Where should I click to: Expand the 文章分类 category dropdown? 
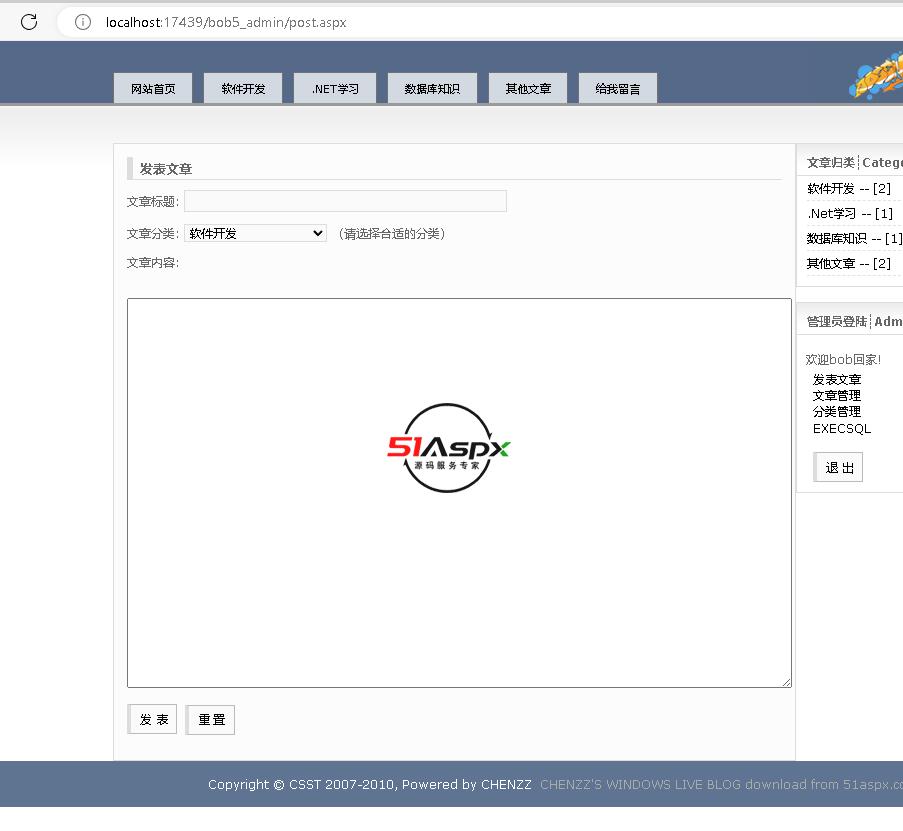(x=255, y=233)
